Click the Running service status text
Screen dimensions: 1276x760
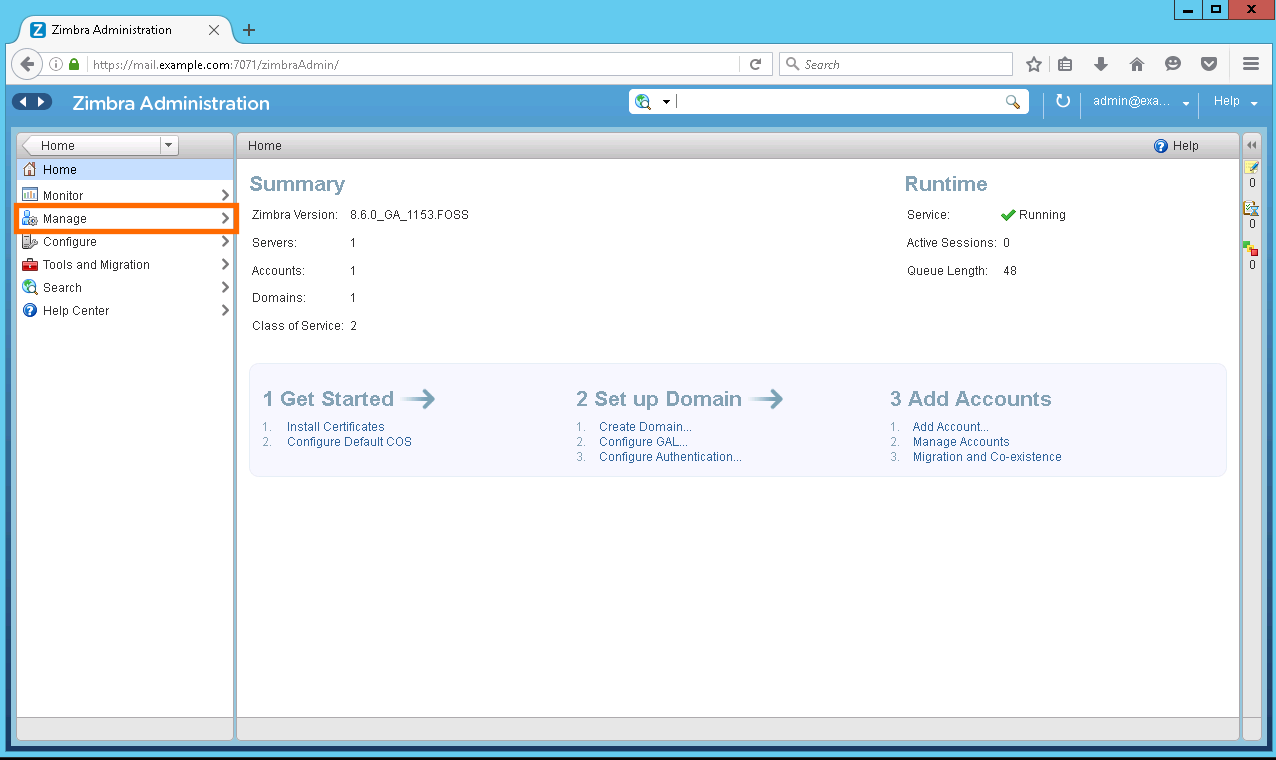(x=1042, y=215)
